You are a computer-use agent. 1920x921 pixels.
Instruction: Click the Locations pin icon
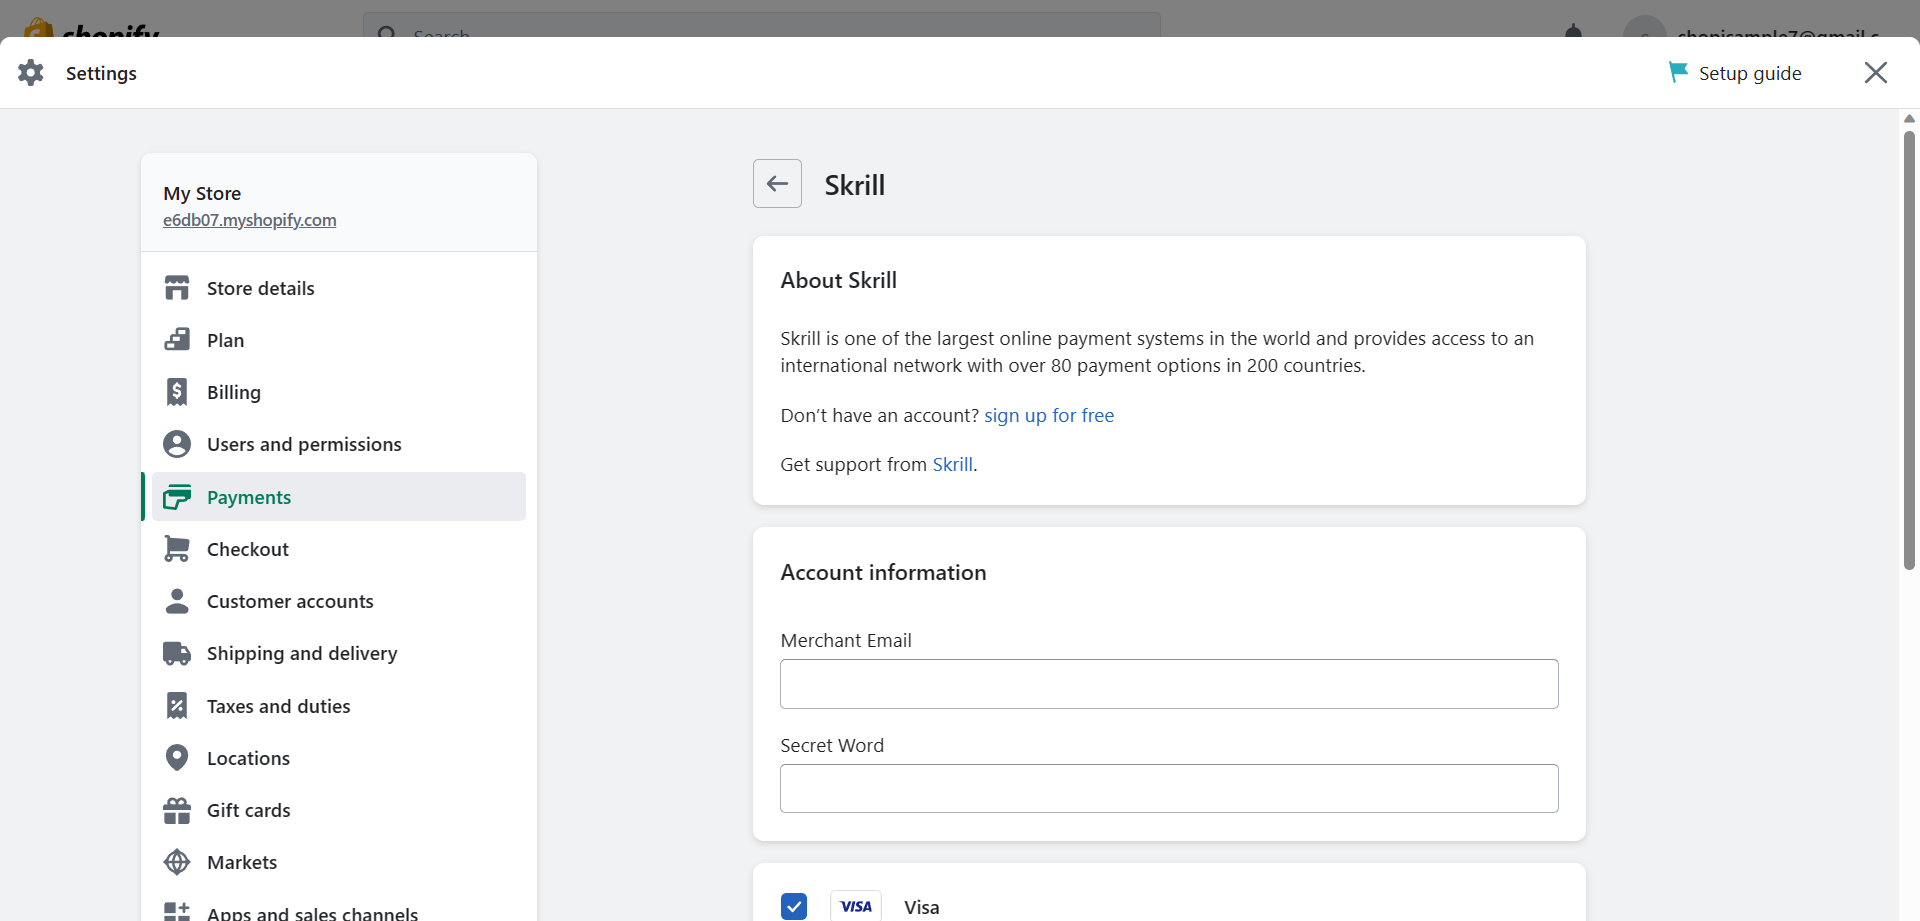pos(177,758)
